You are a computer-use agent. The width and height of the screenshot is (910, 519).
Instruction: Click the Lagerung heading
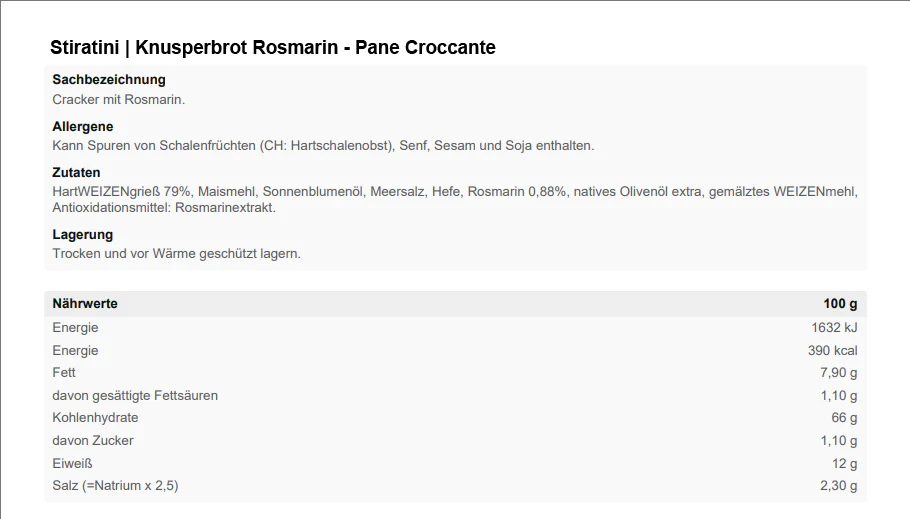tap(83, 235)
